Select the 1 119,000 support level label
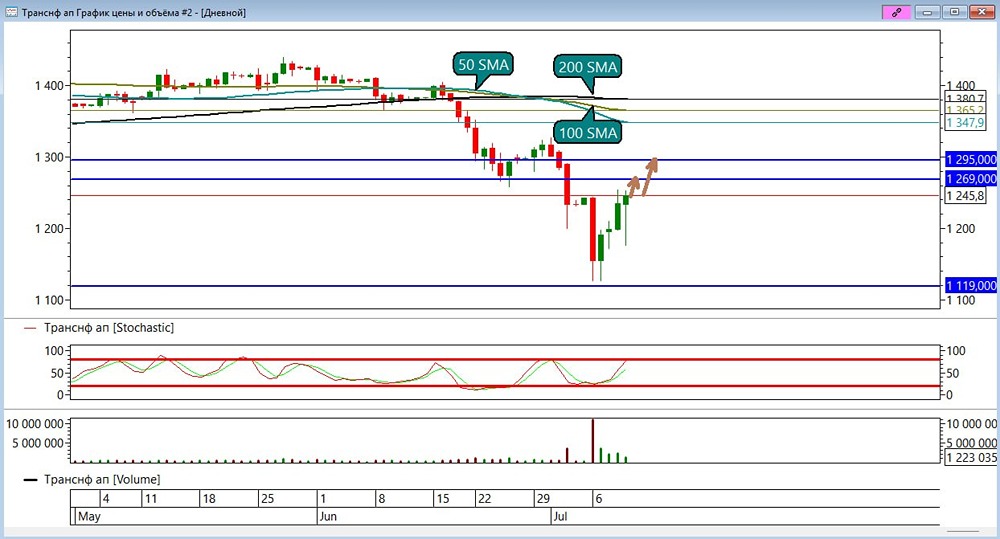The image size is (1000, 539). [x=971, y=286]
